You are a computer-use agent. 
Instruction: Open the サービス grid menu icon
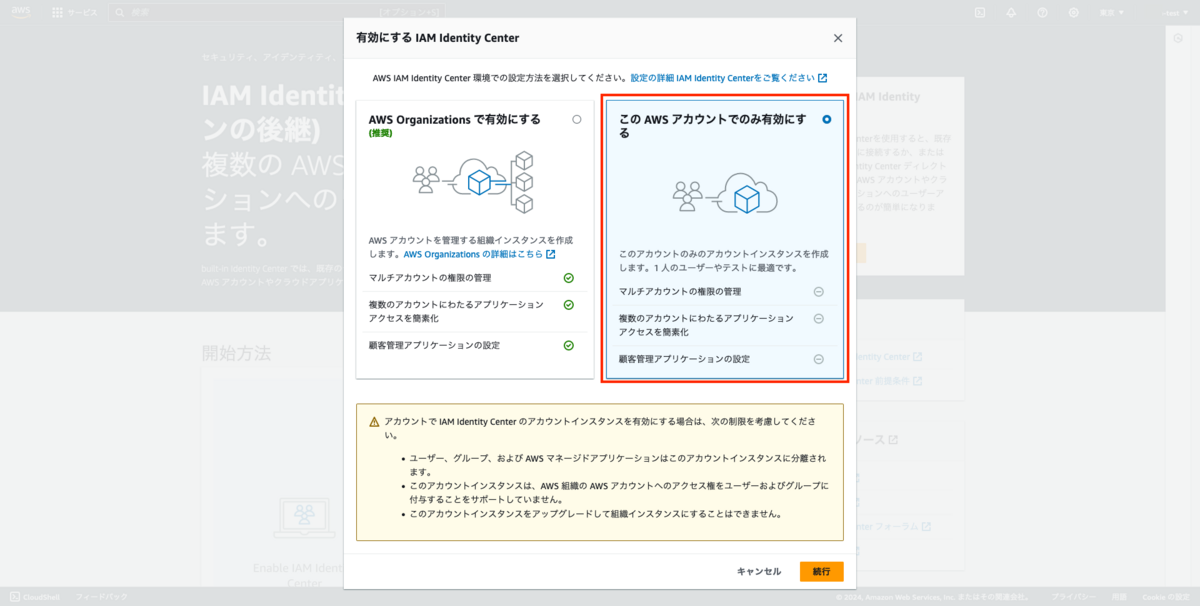point(57,13)
